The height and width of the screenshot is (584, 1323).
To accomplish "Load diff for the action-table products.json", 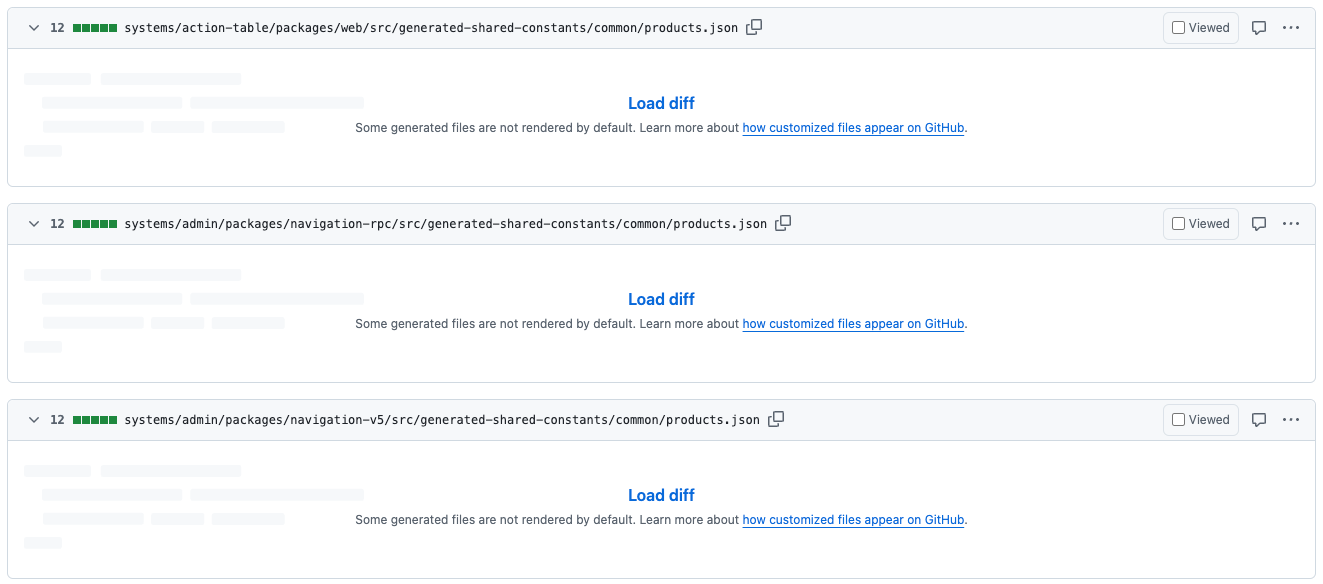I will [x=661, y=103].
